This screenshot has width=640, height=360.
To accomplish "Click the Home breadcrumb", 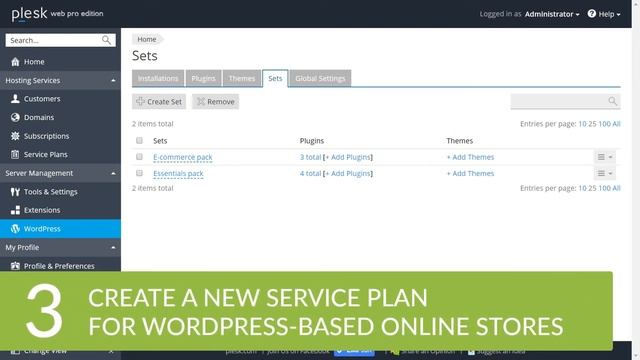I will (147, 39).
